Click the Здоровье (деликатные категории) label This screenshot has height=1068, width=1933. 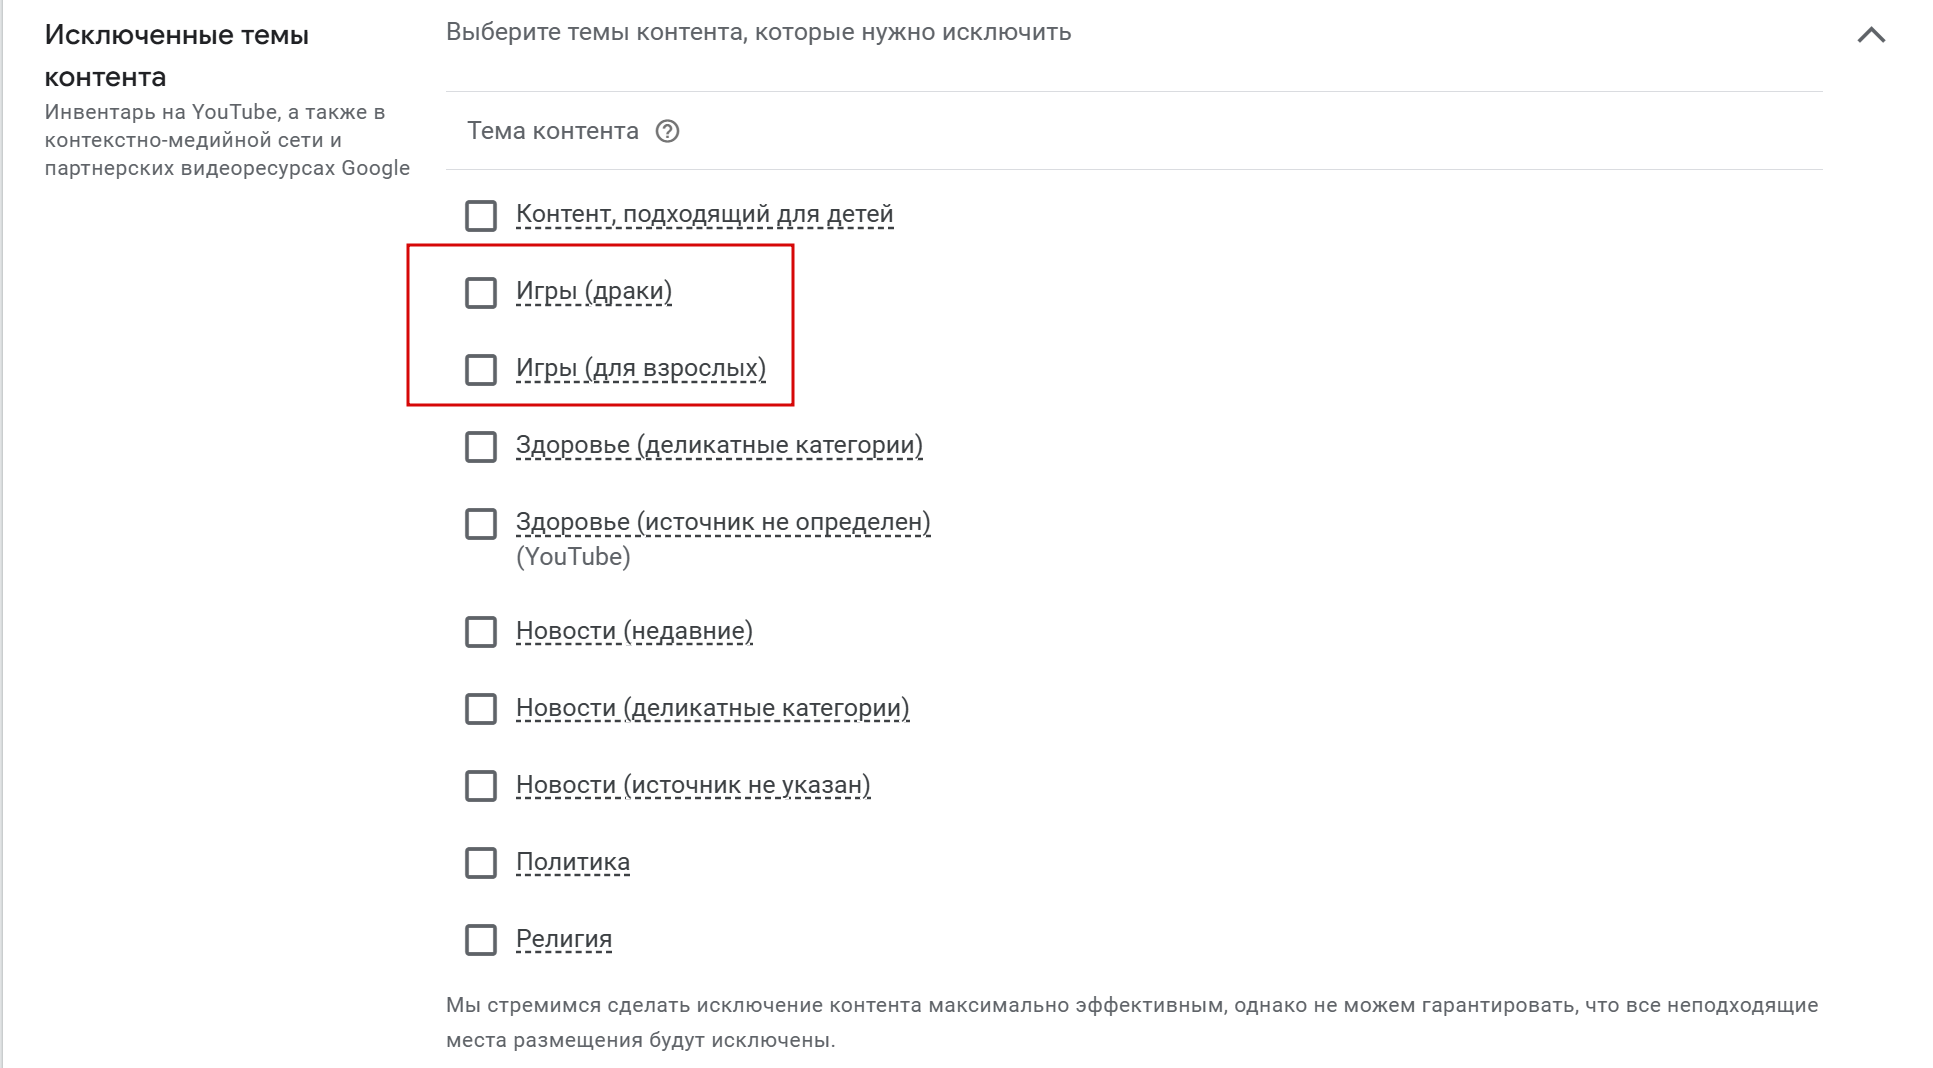click(719, 446)
